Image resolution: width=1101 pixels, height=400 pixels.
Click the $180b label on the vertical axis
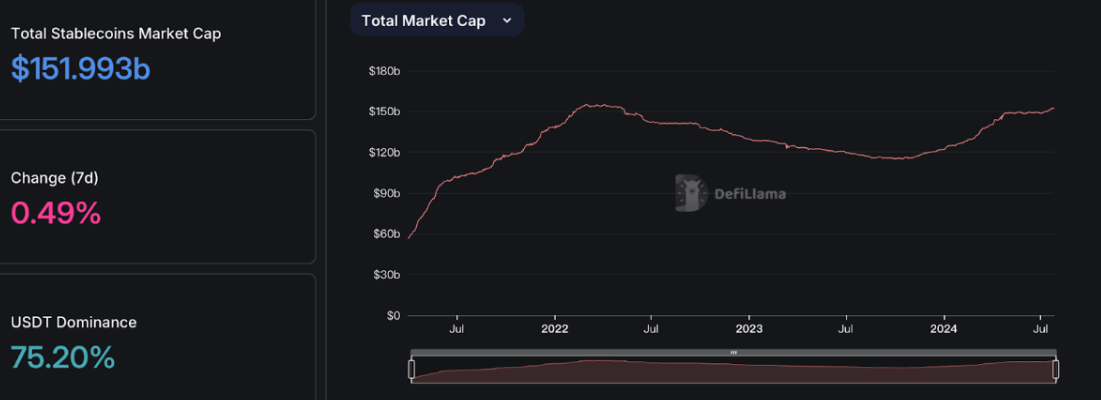384,71
